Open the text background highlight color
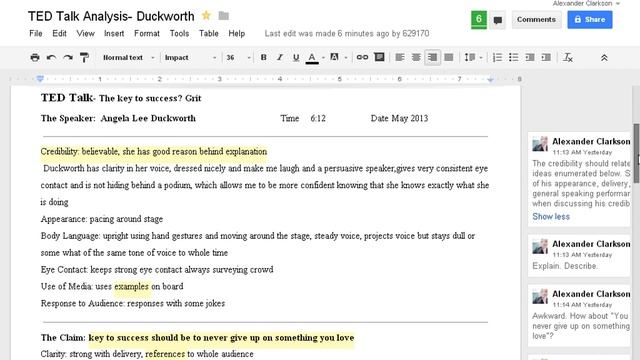 pos(334,58)
